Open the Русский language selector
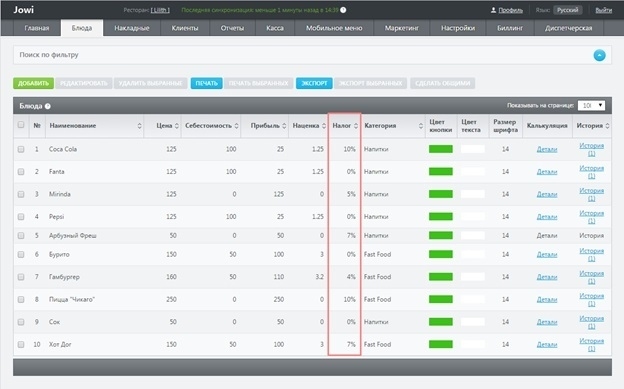Viewport: 624px width, 389px height. pyautogui.click(x=567, y=10)
